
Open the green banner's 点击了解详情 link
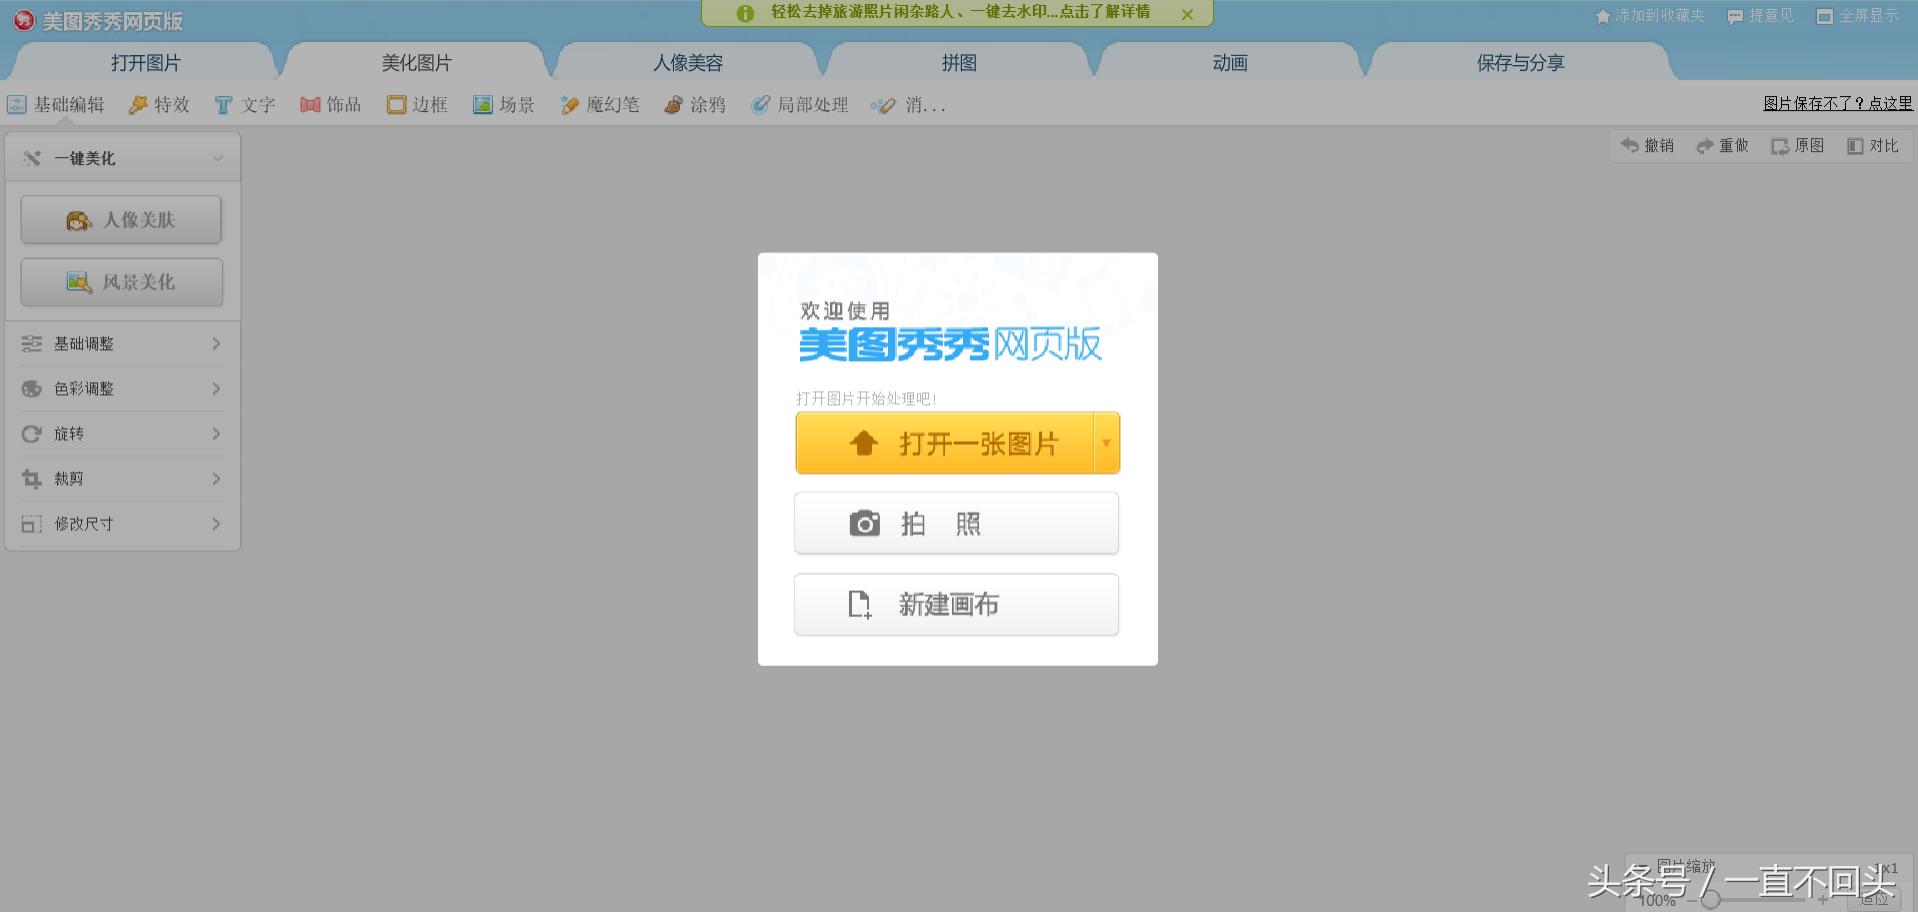(1105, 12)
